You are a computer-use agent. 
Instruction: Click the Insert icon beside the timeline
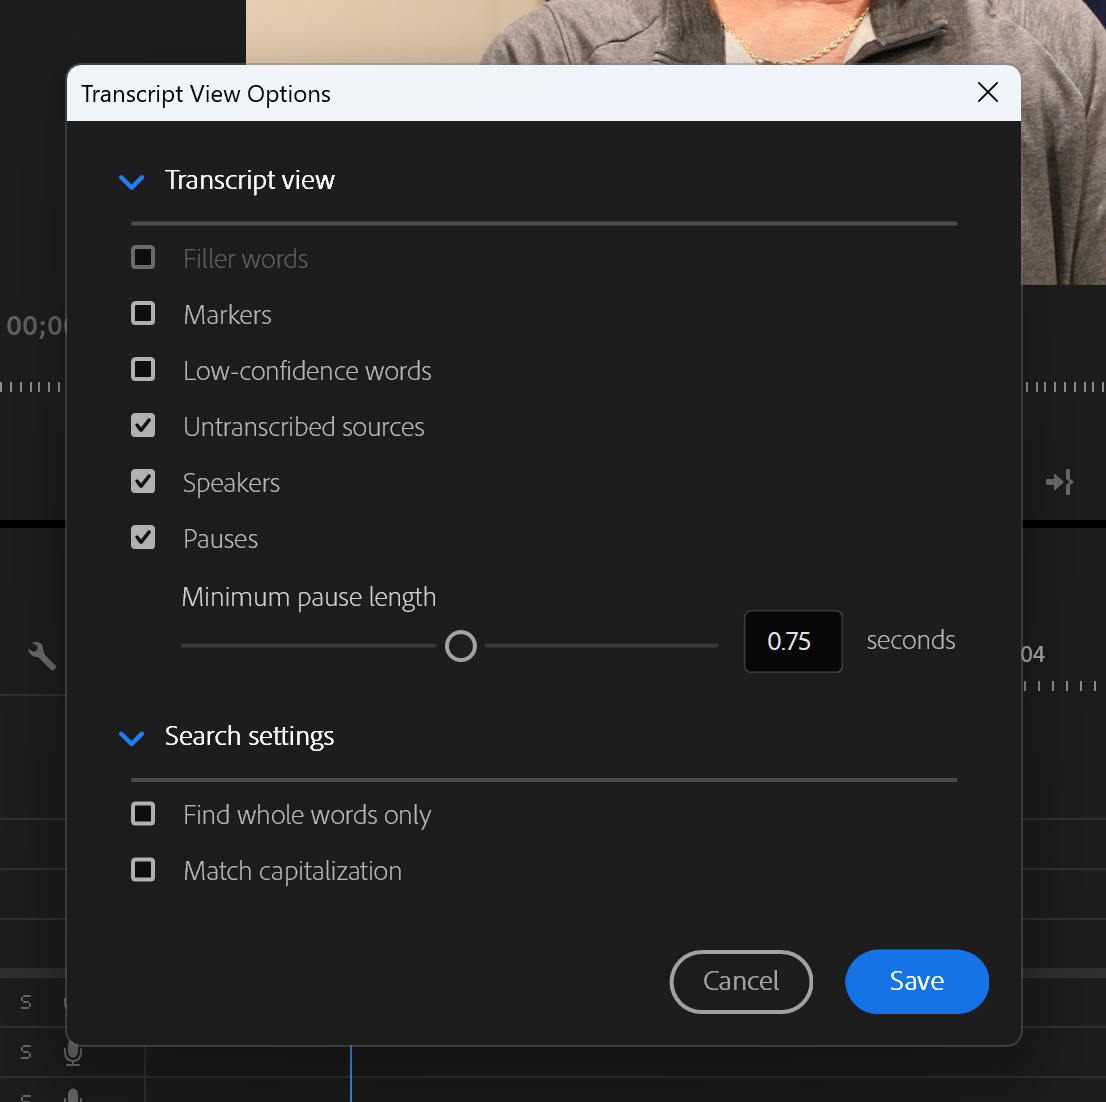coord(1059,482)
